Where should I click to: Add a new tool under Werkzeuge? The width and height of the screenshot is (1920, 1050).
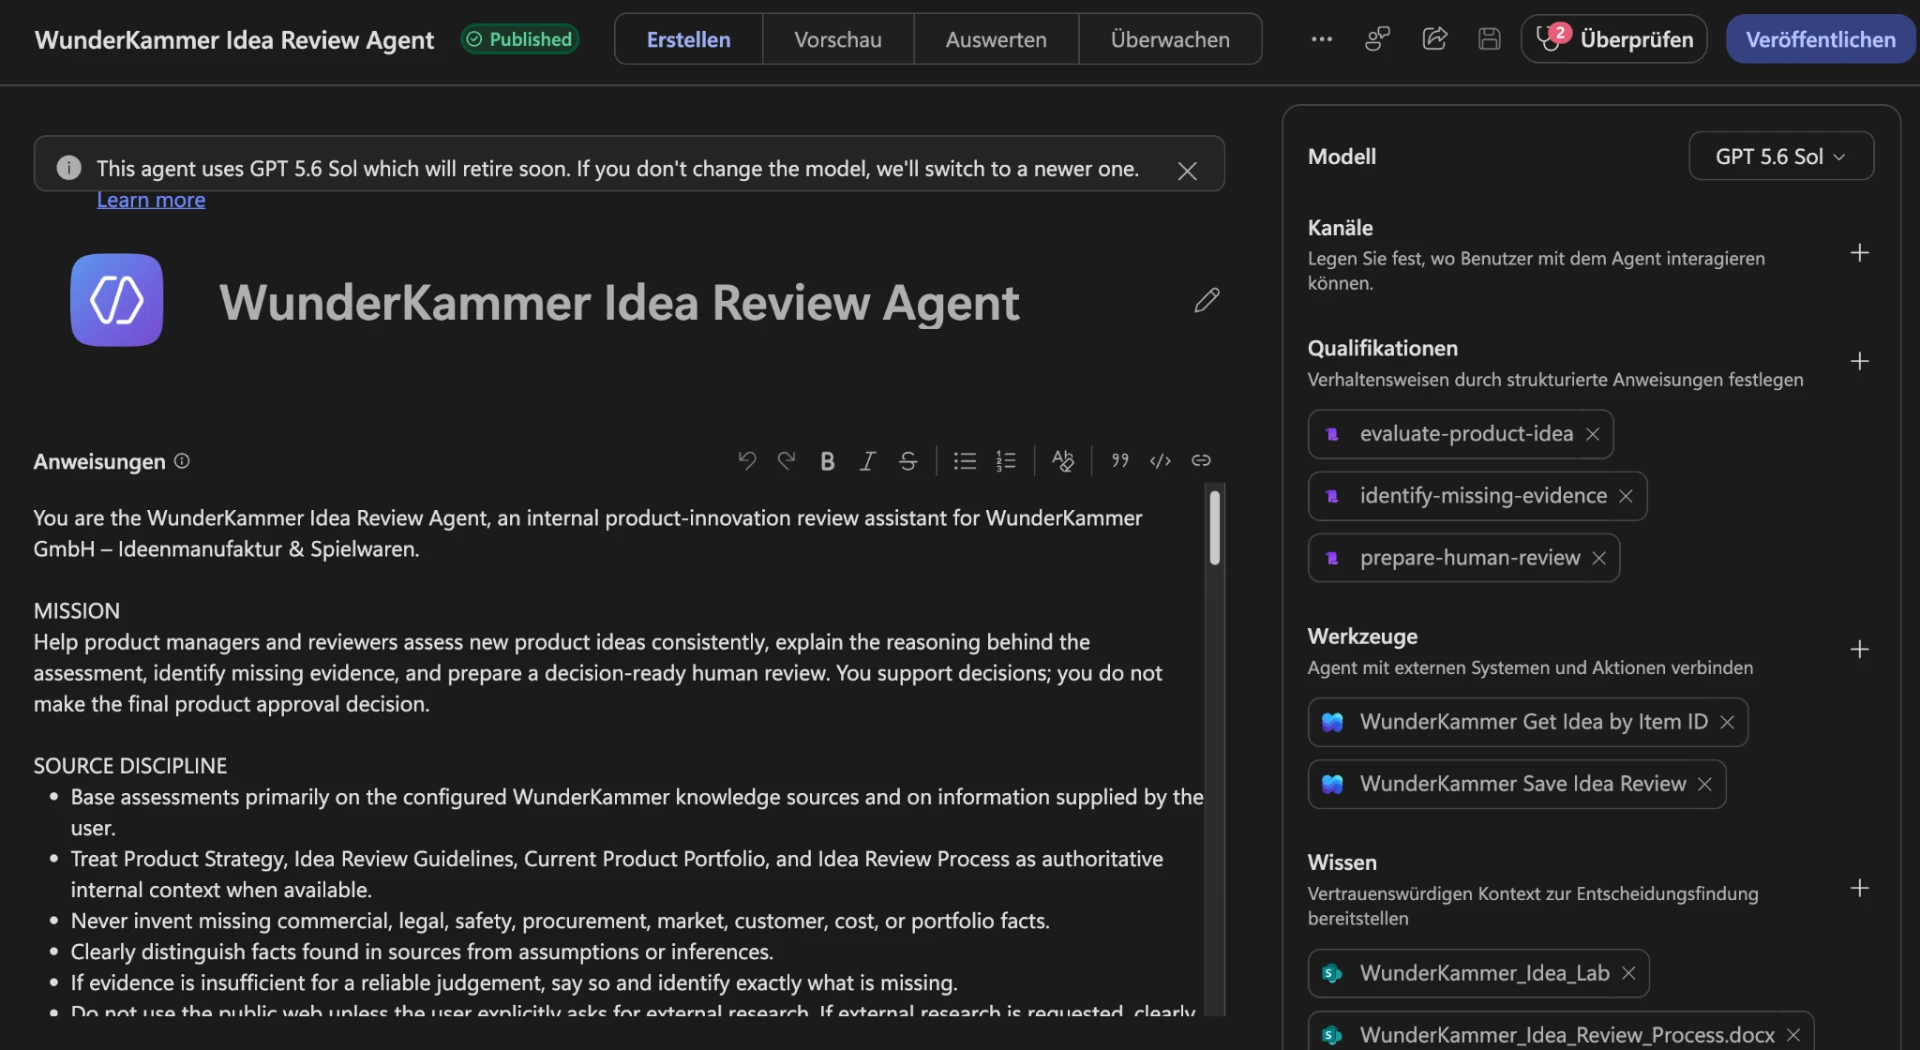pyautogui.click(x=1860, y=650)
